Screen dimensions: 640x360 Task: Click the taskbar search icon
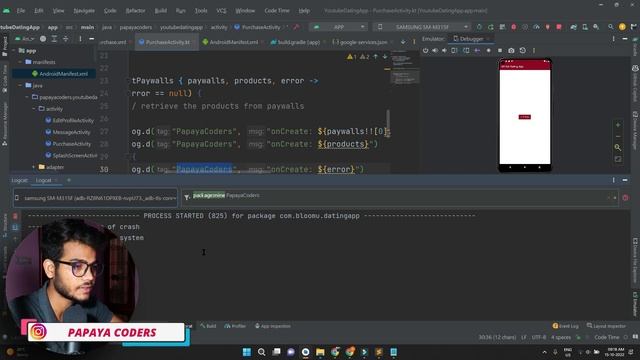click(x=261, y=352)
